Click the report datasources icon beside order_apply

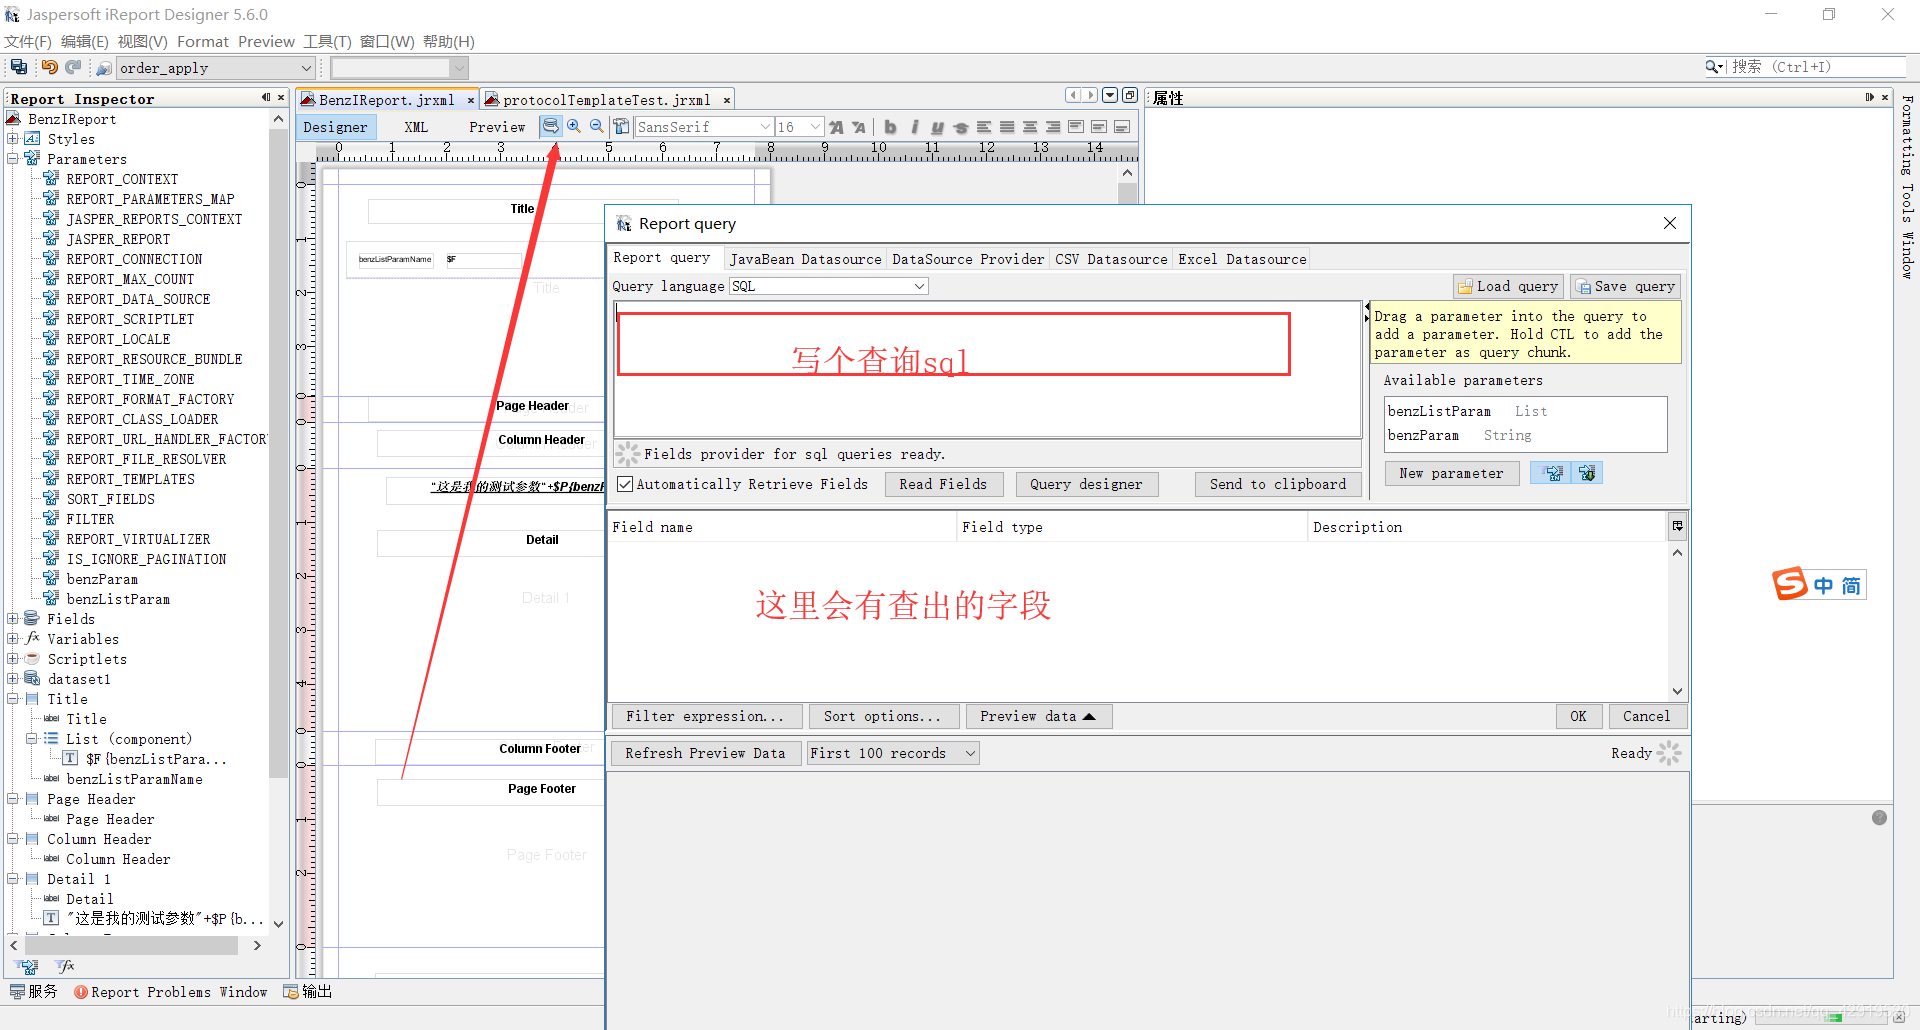coord(104,68)
